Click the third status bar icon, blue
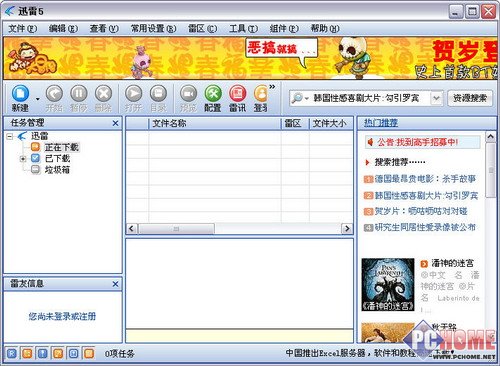The image size is (500, 366). click(43, 353)
